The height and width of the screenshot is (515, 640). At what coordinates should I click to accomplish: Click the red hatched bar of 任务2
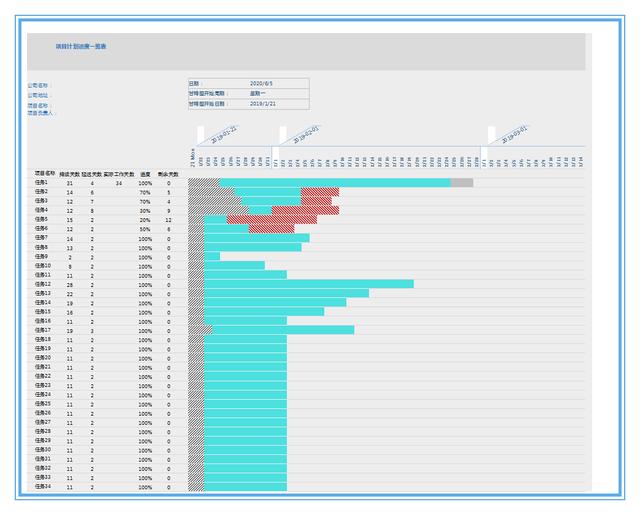point(320,192)
